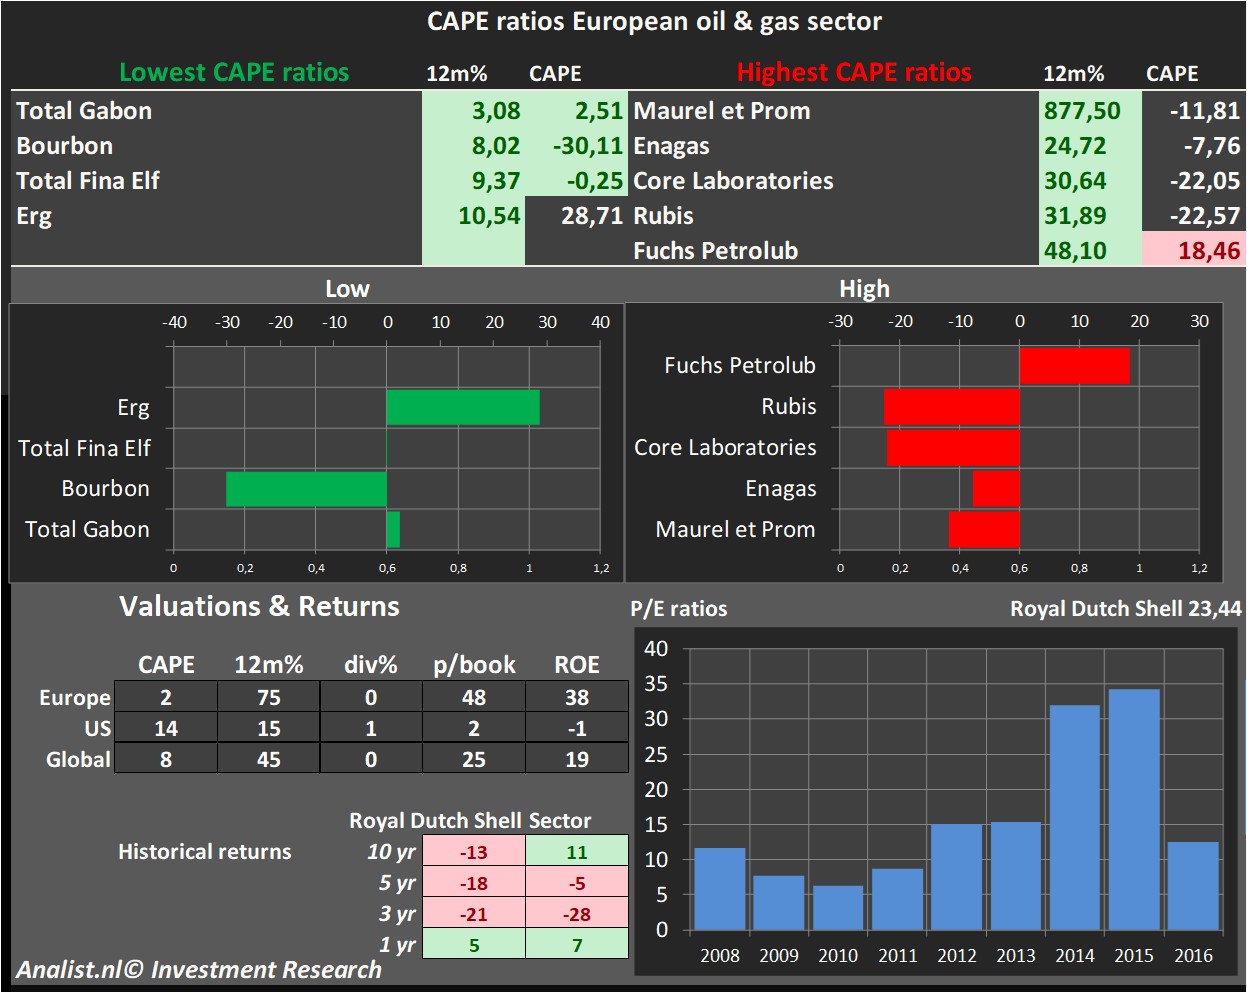Screen dimensions: 1247x993
Task: Select the green "Lowest CAPE ratios" heading
Action: click(x=234, y=73)
